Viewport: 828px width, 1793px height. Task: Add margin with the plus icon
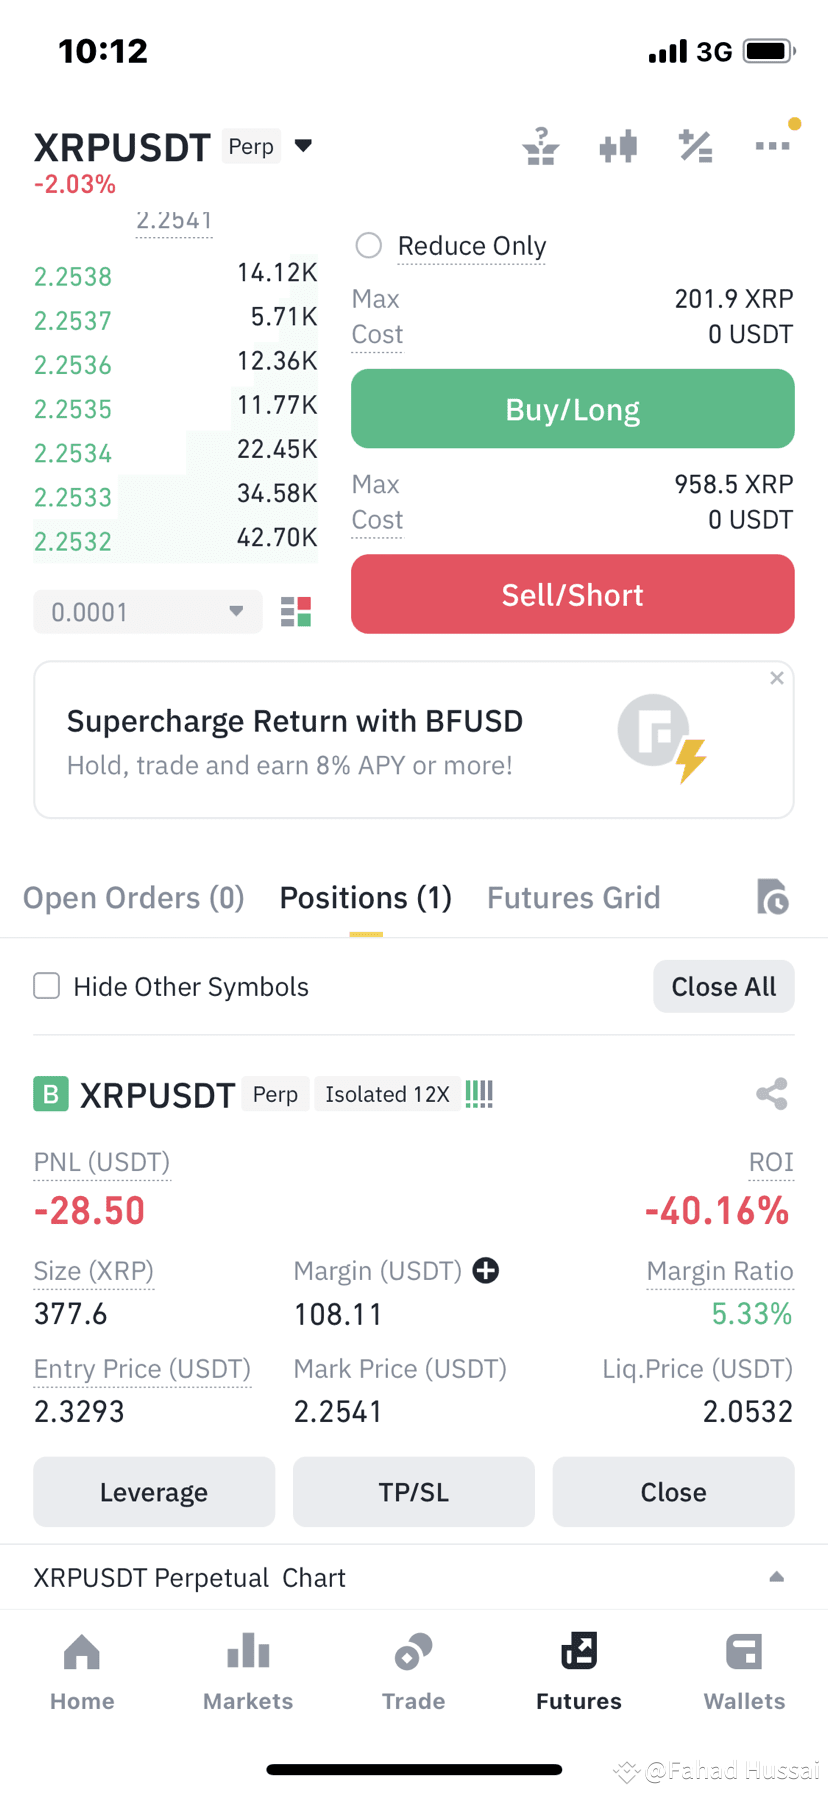tap(486, 1270)
